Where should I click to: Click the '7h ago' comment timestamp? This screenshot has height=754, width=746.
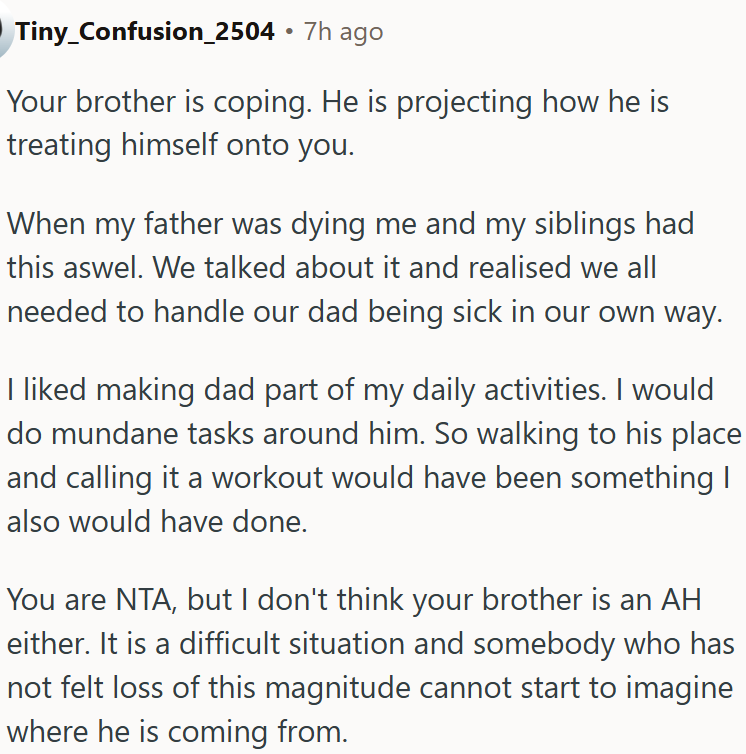(x=343, y=31)
